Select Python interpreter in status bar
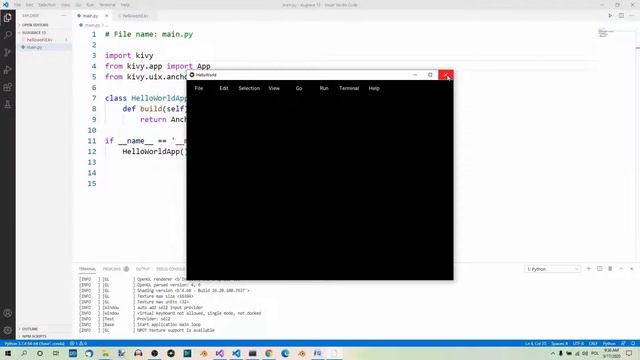The image size is (640, 360). [x=34, y=344]
